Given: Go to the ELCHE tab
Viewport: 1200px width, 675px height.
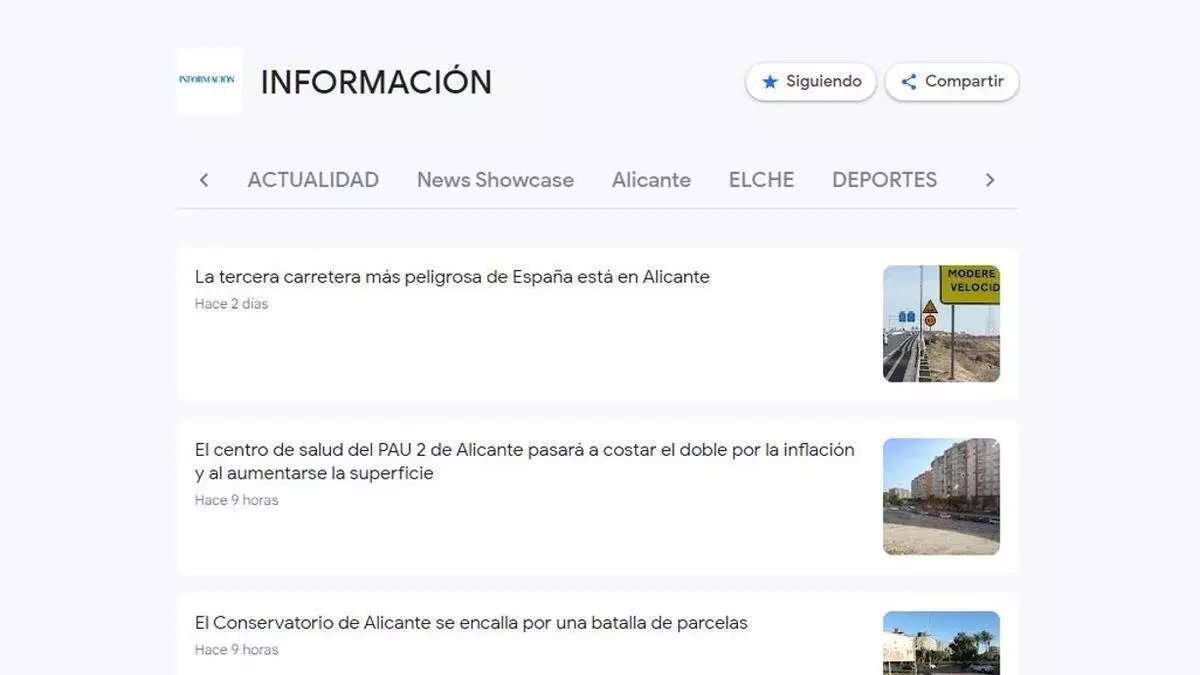Looking at the screenshot, I should tap(761, 180).
